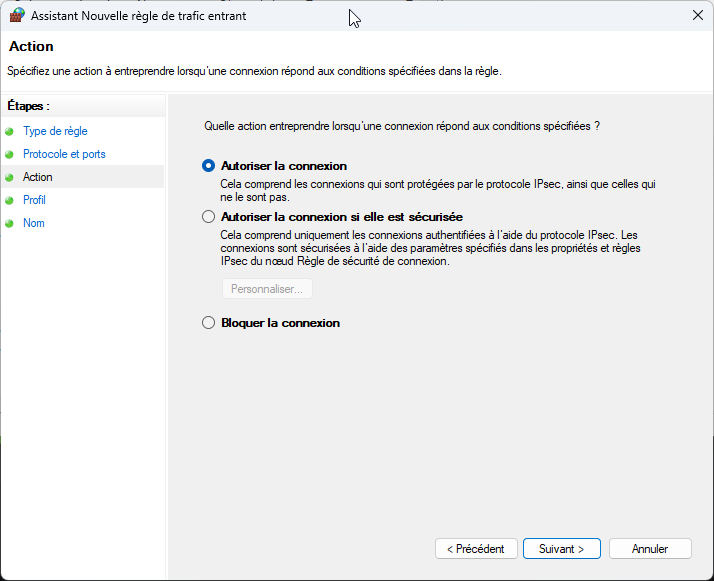Viewport: 714px width, 581px height.
Task: Continue with the Suivant button
Action: click(x=561, y=549)
